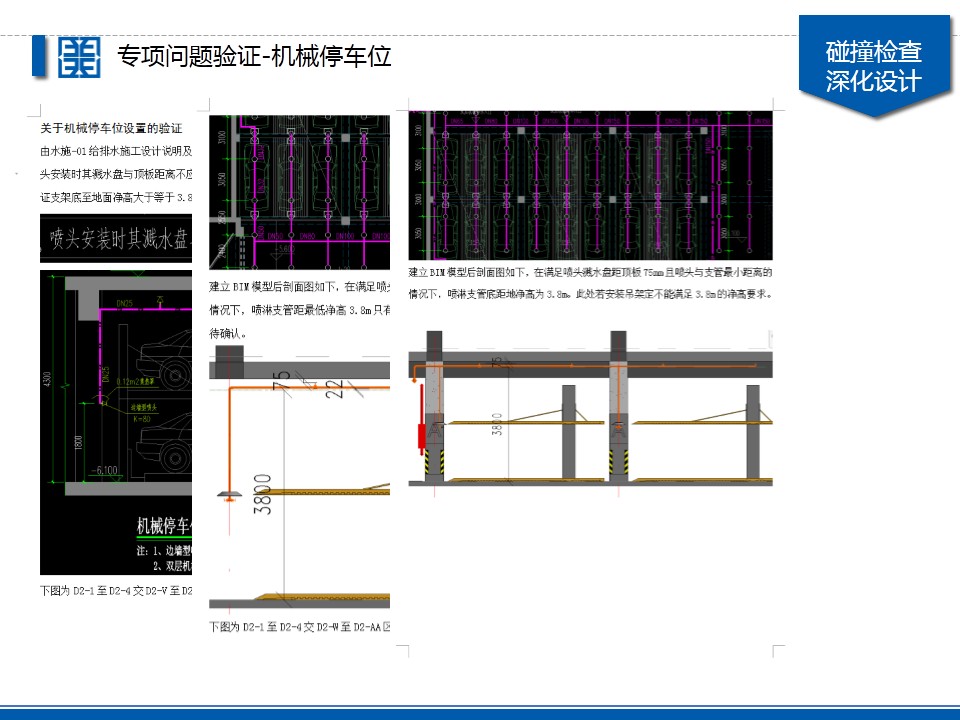Click the 机械停车位 title inside CAD drawing
The width and height of the screenshot is (960, 720).
tap(163, 525)
